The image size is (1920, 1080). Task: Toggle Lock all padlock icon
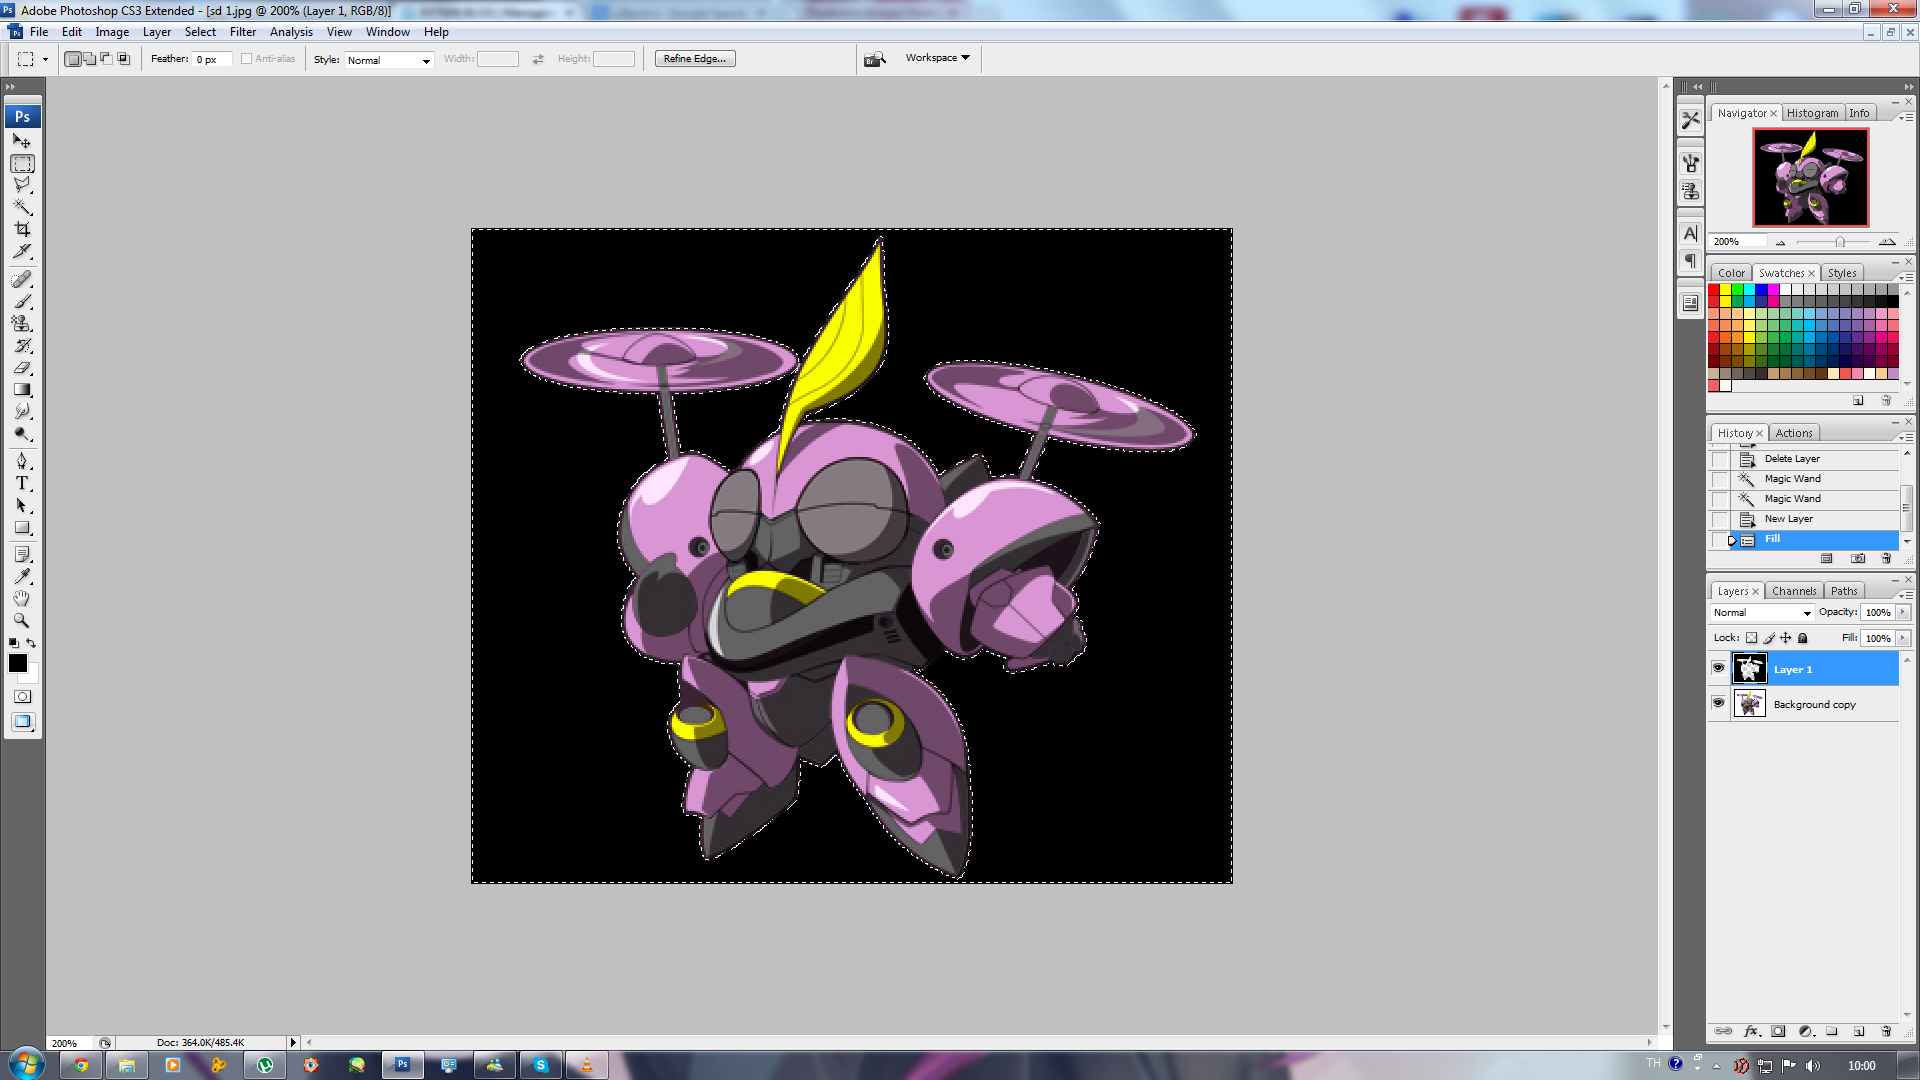[1803, 638]
